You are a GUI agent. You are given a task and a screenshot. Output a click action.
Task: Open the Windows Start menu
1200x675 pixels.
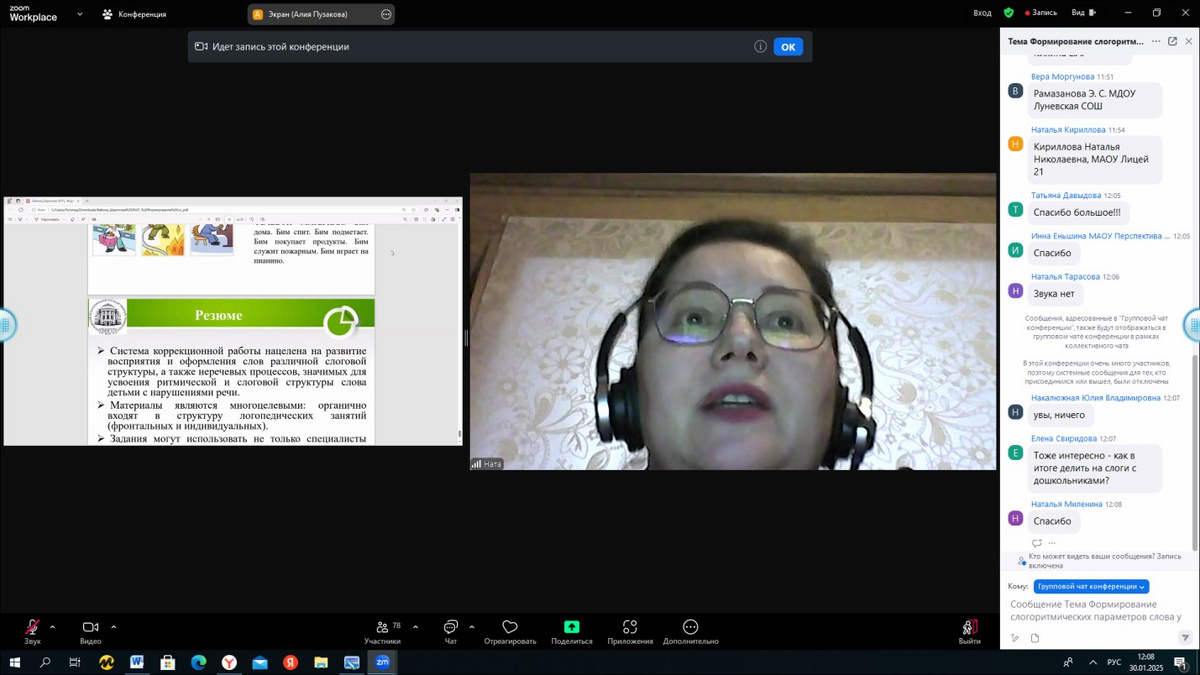[15, 662]
